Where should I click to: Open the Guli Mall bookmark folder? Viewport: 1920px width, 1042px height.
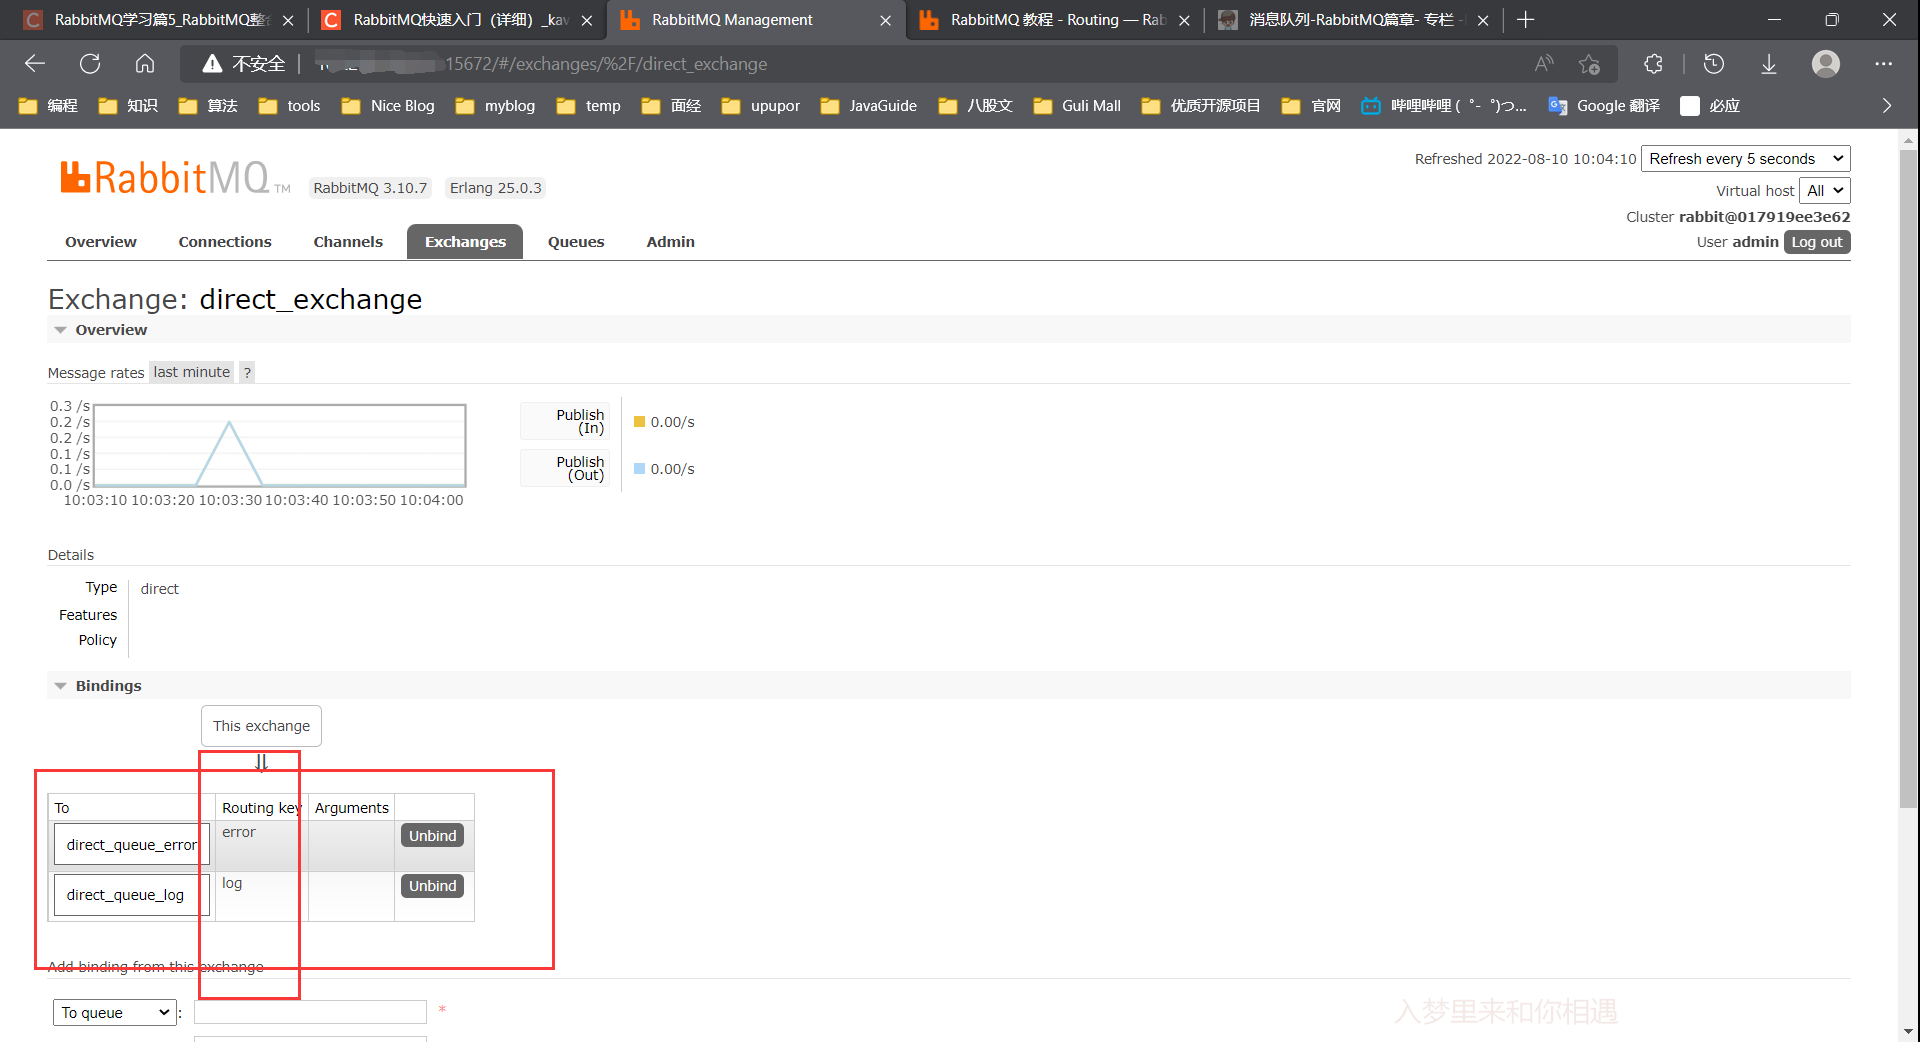coord(1077,106)
